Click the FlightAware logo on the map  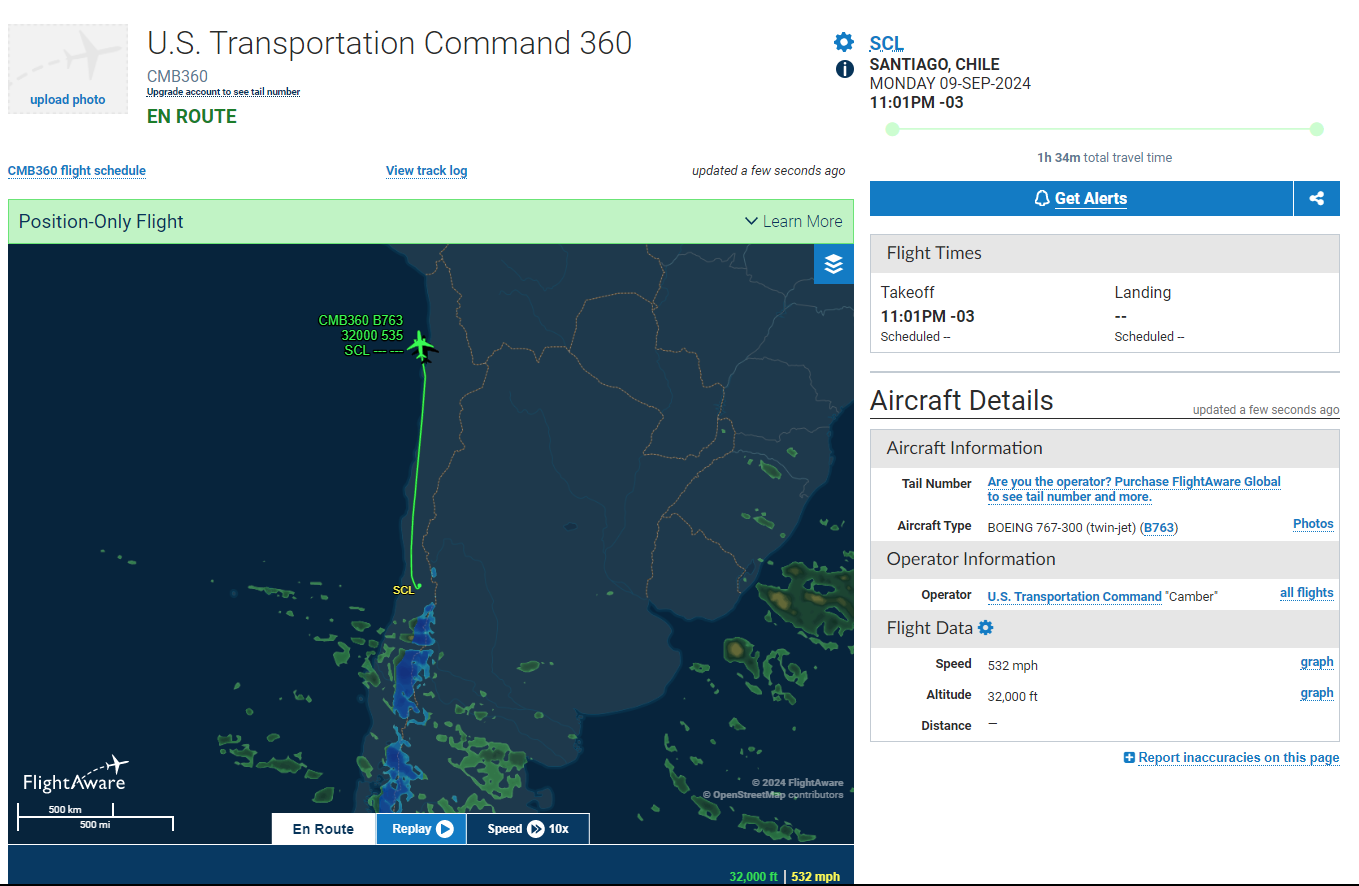76,774
